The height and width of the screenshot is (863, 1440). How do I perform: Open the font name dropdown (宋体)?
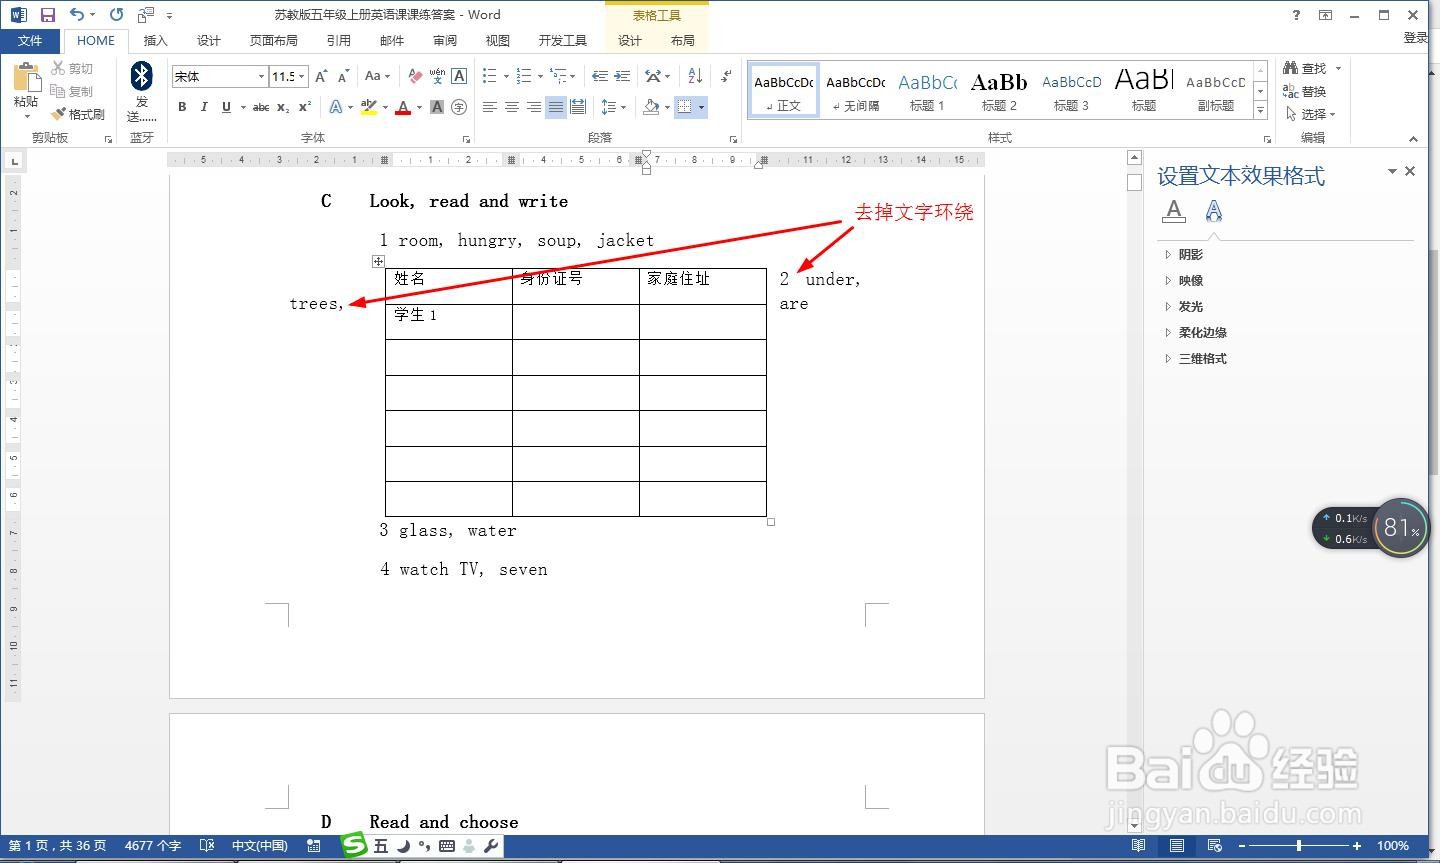262,76
